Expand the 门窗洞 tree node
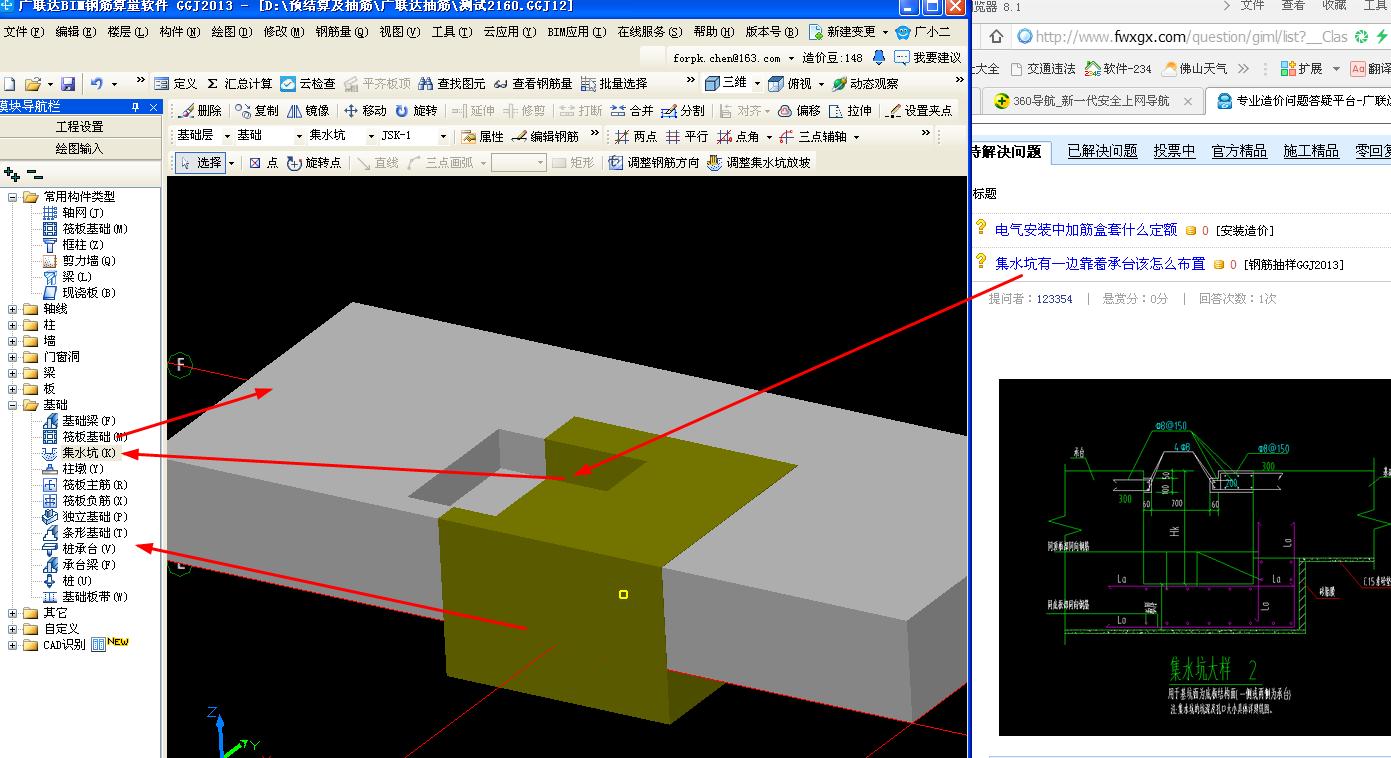The height and width of the screenshot is (758, 1391). [14, 357]
